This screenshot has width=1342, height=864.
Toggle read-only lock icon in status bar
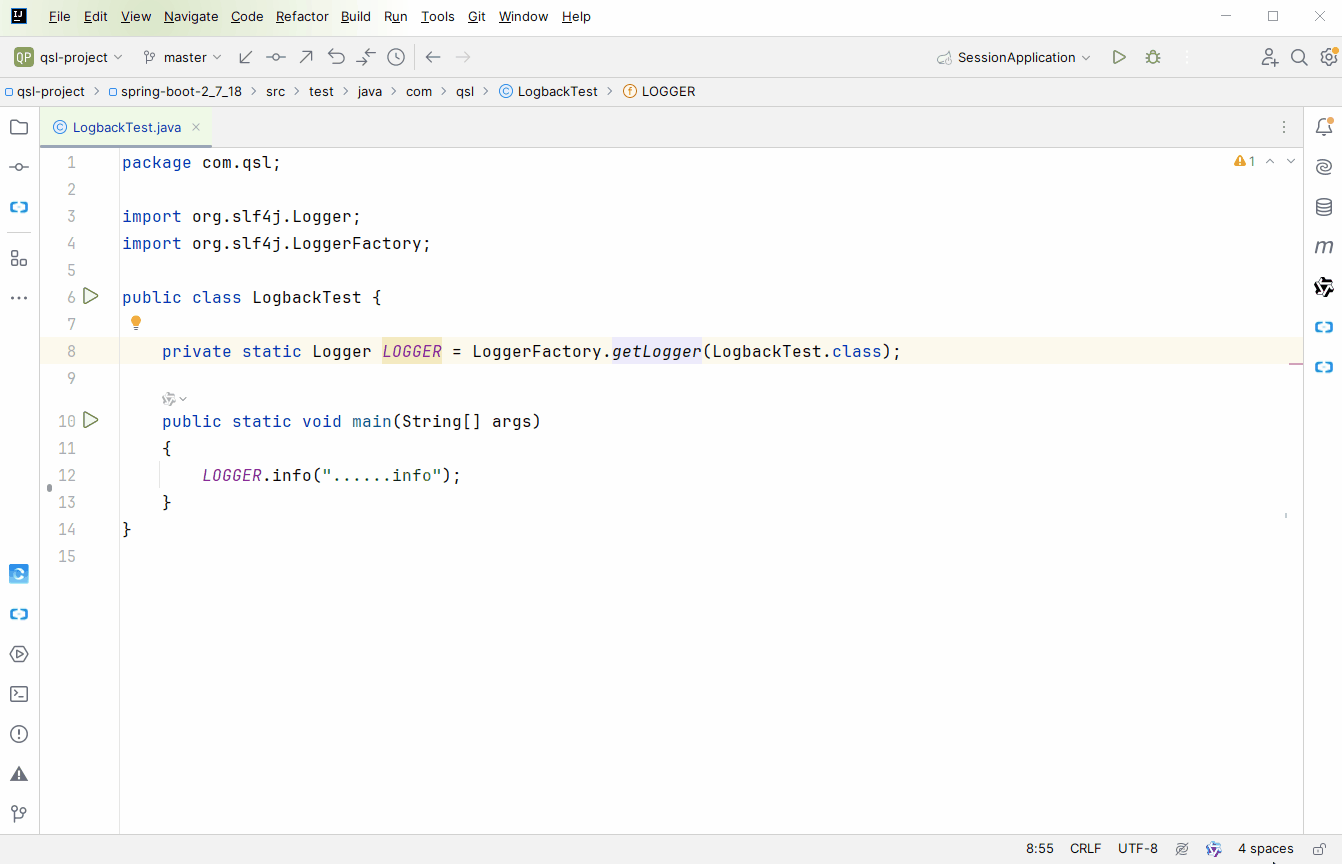tap(1320, 849)
